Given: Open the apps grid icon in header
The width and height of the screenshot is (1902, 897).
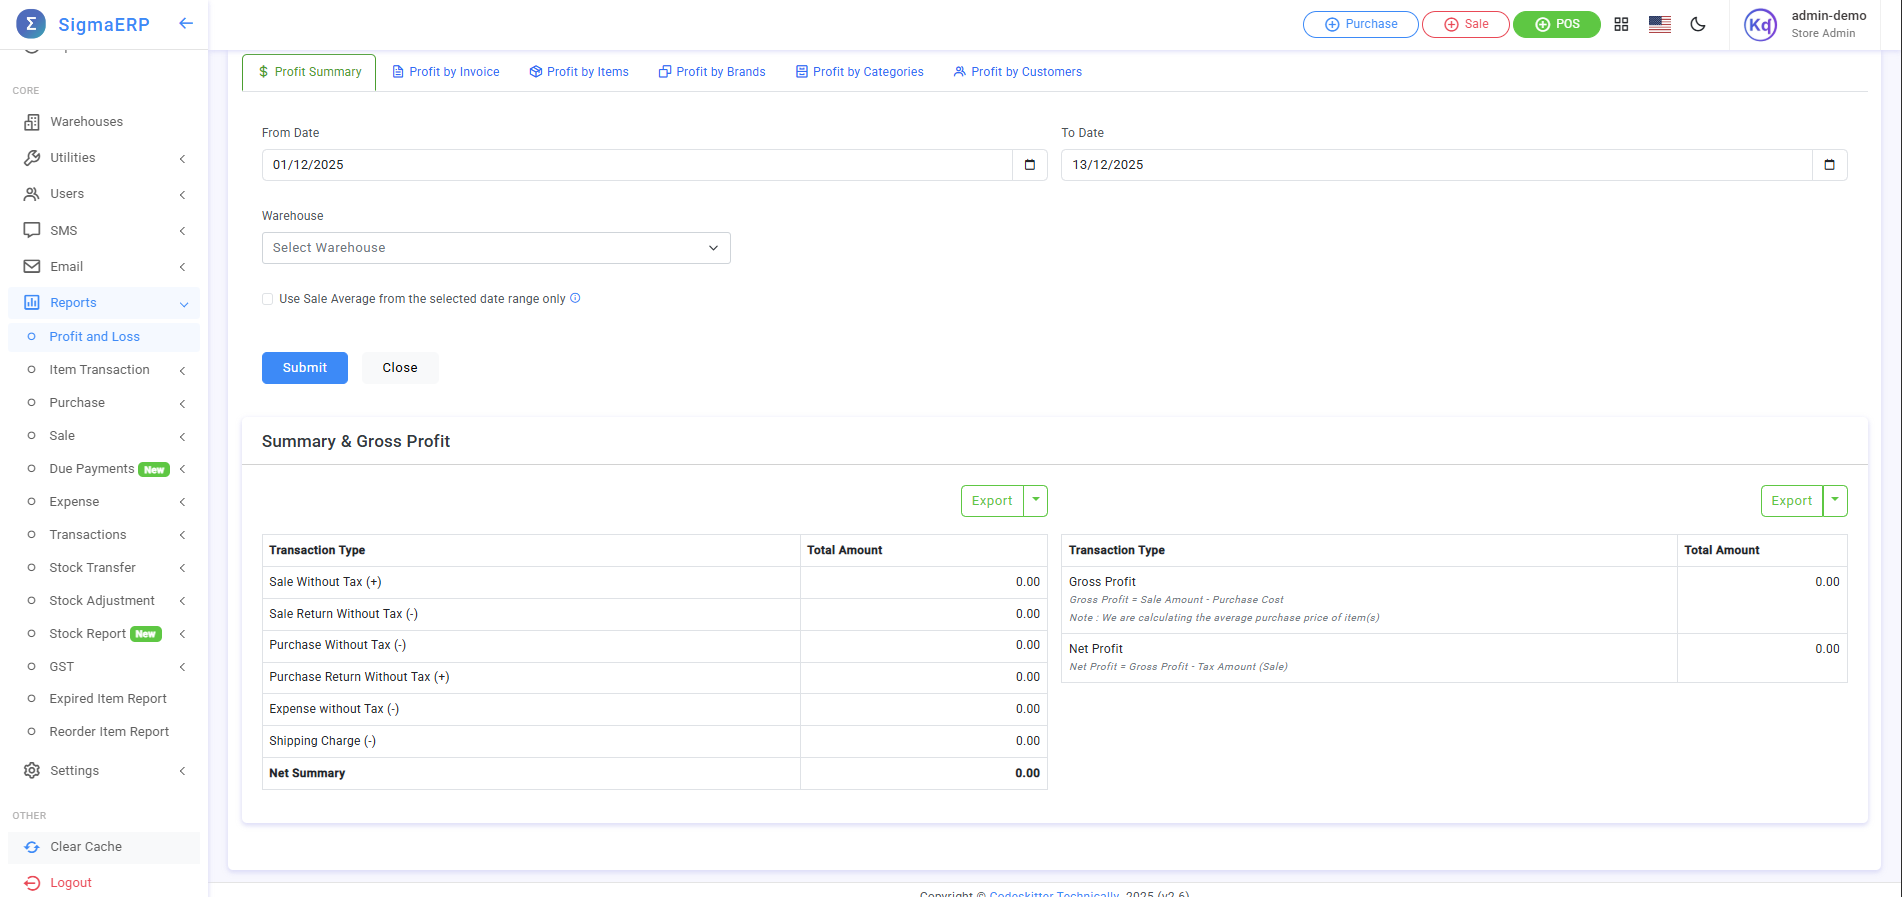Looking at the screenshot, I should 1621,24.
